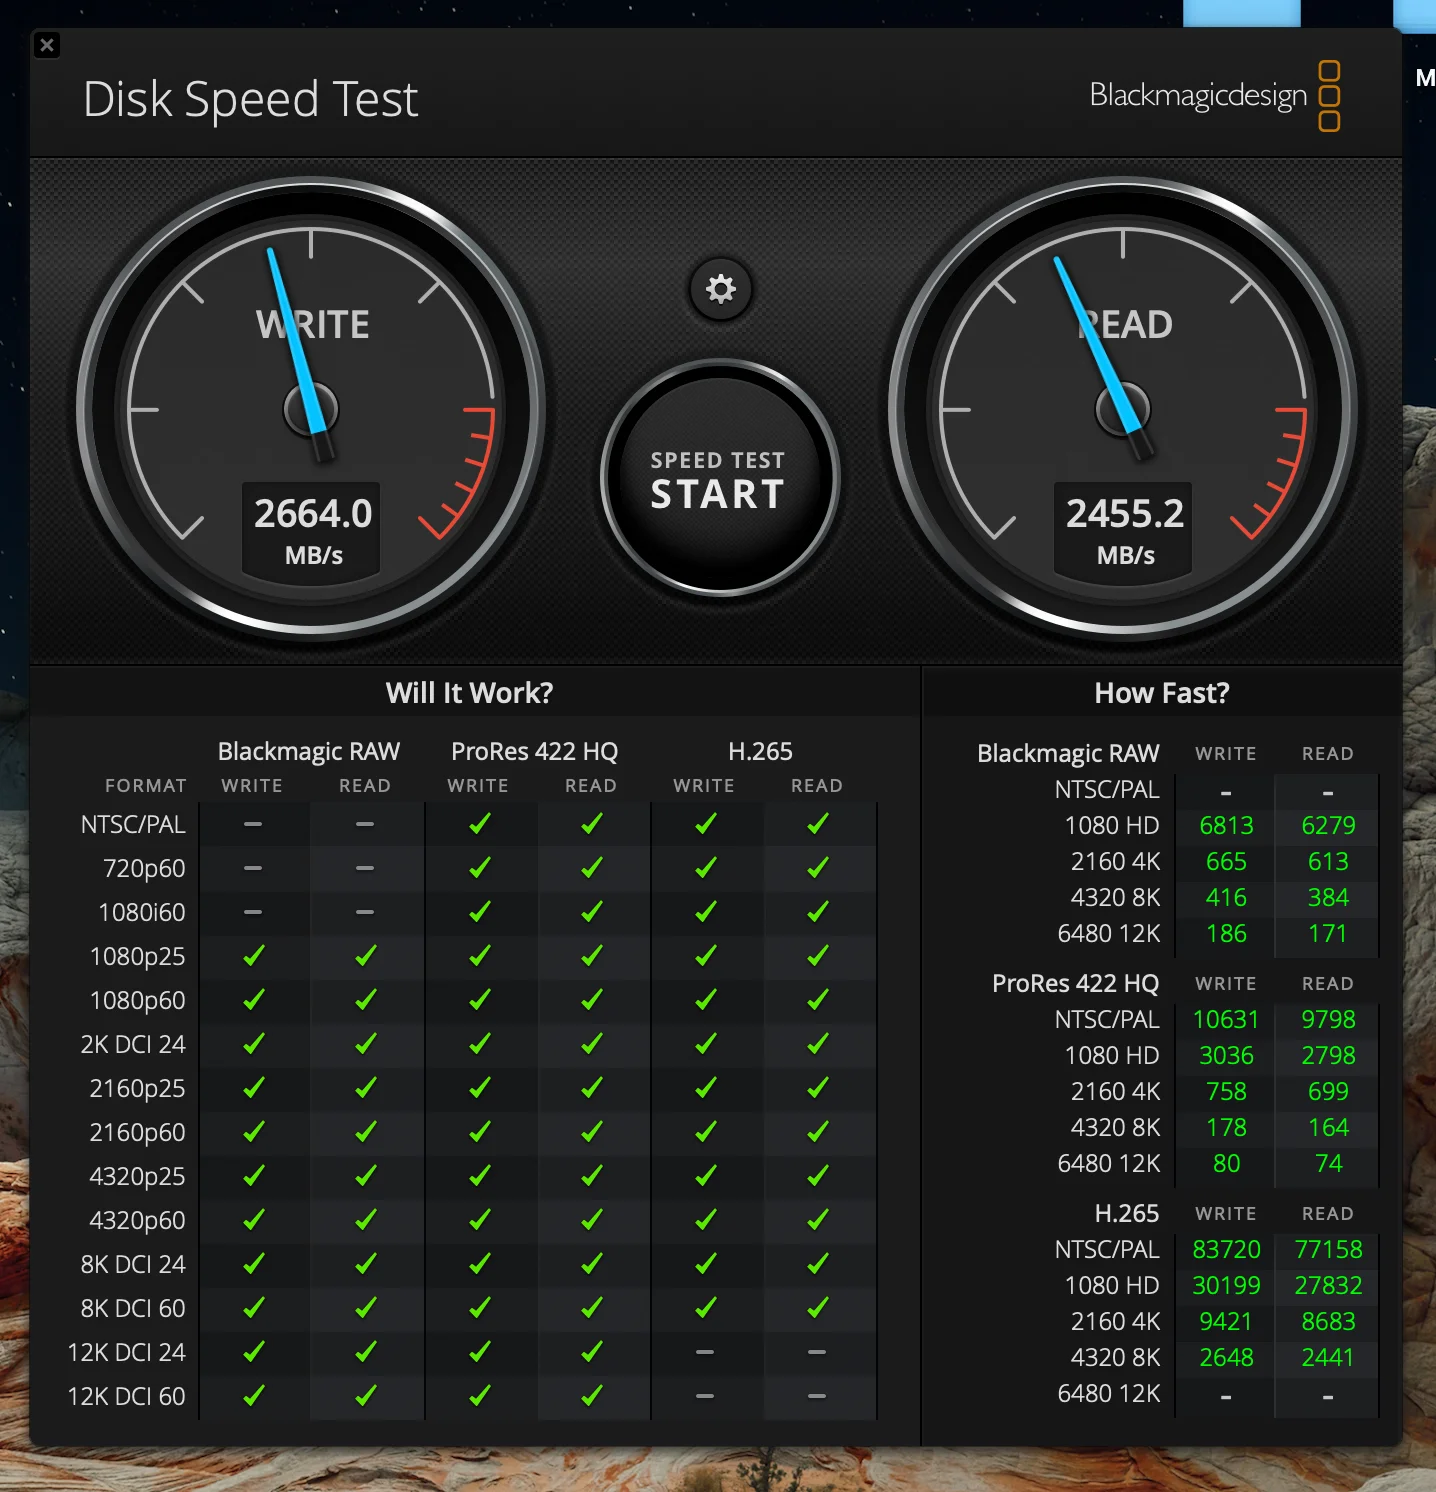The image size is (1436, 1492).
Task: Click the Blackmagic RAW read dash for 1080i60
Action: [365, 912]
